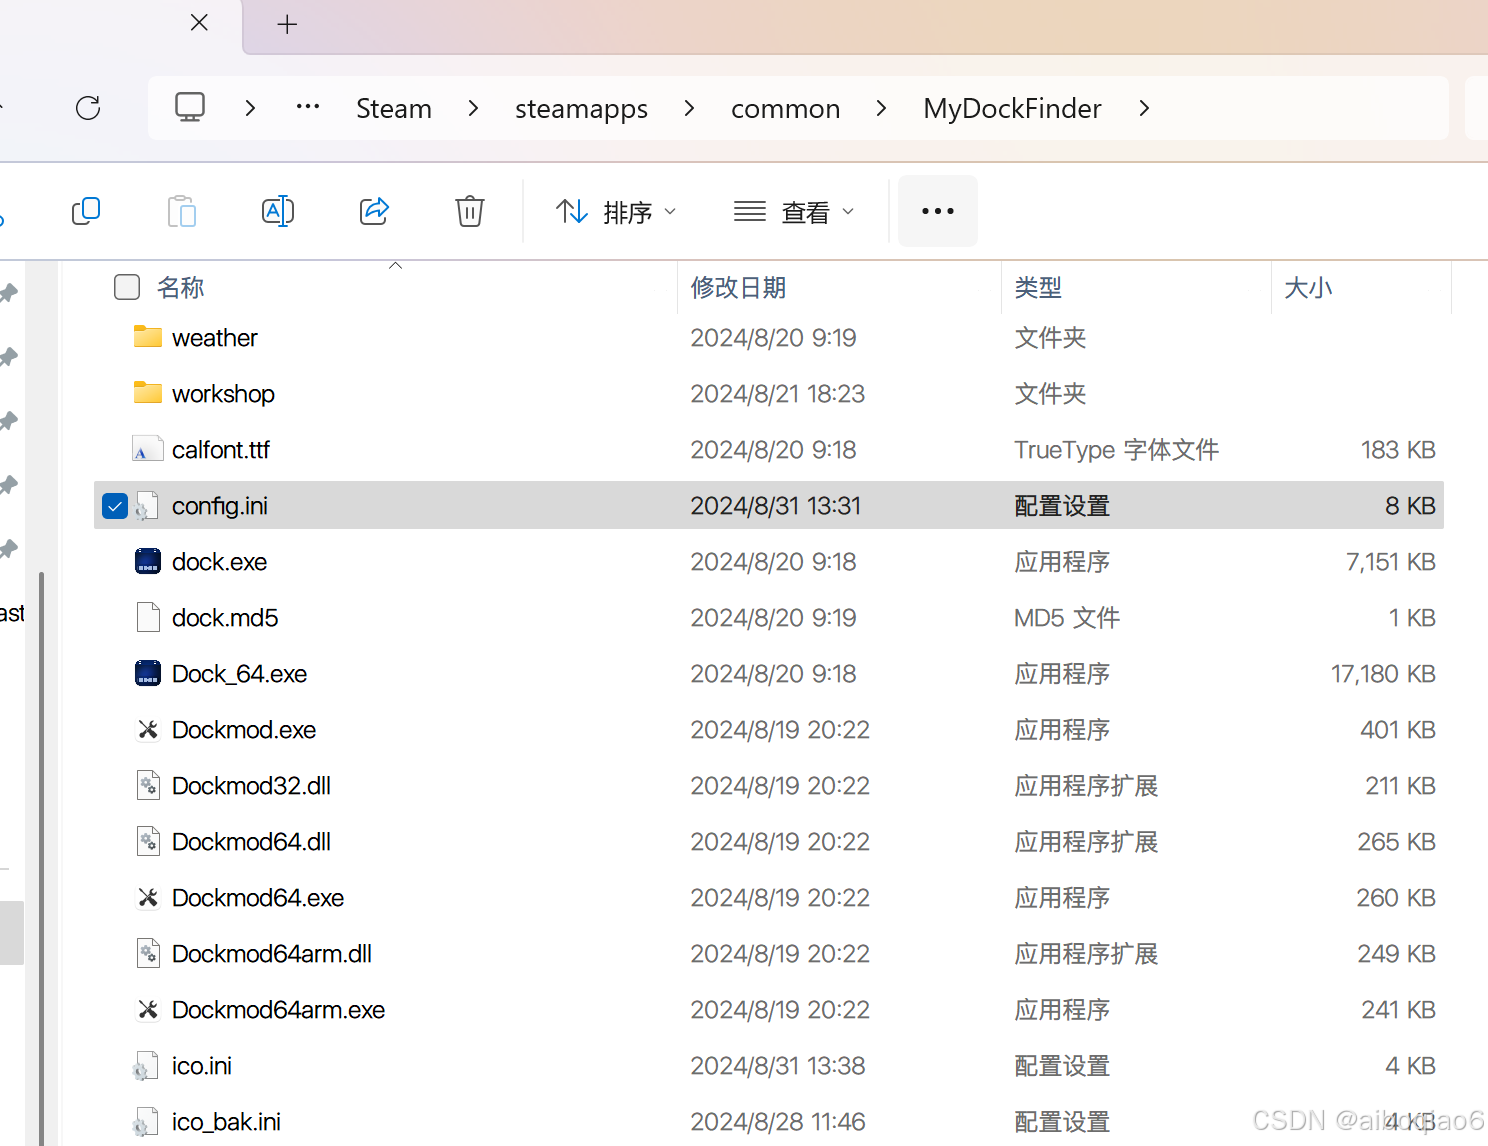Click the Dock_64.exe application icon
The height and width of the screenshot is (1146, 1488).
click(x=148, y=673)
